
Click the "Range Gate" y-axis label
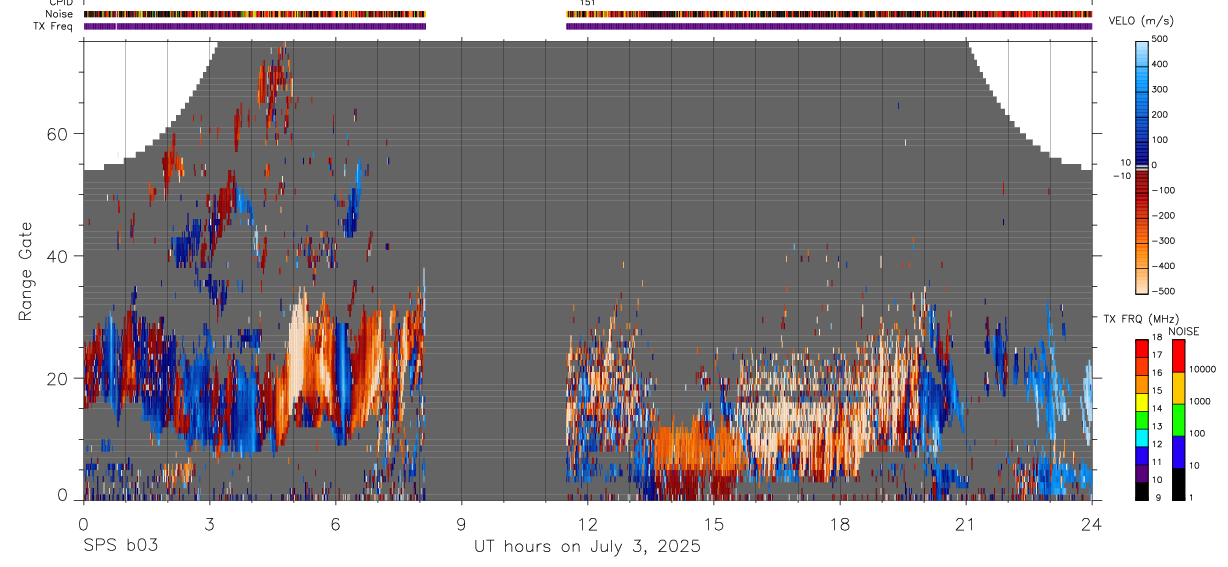(x=27, y=269)
